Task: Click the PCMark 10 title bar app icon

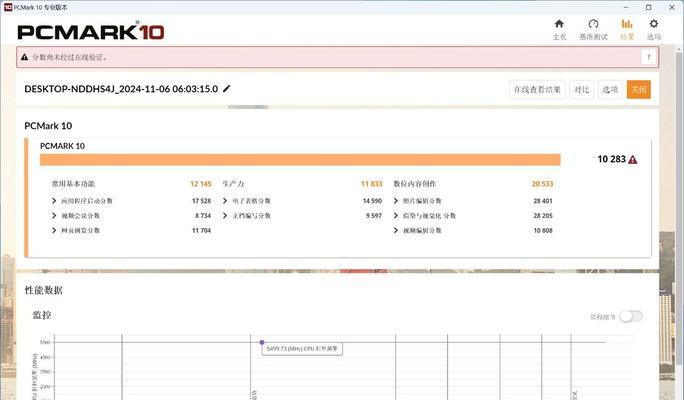Action: click(7, 7)
